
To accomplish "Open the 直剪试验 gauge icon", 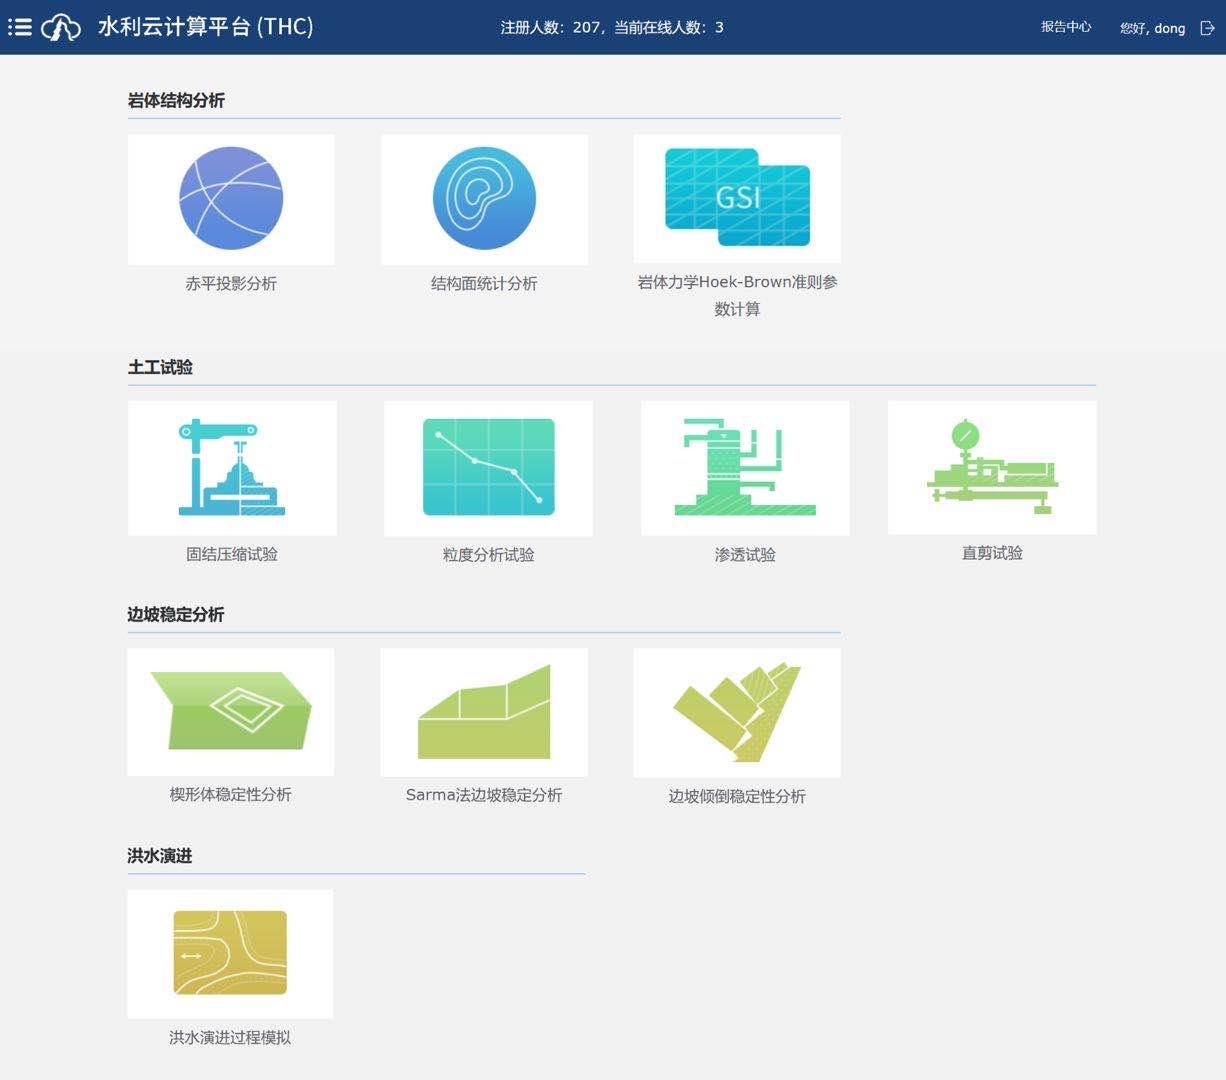I will coord(992,467).
